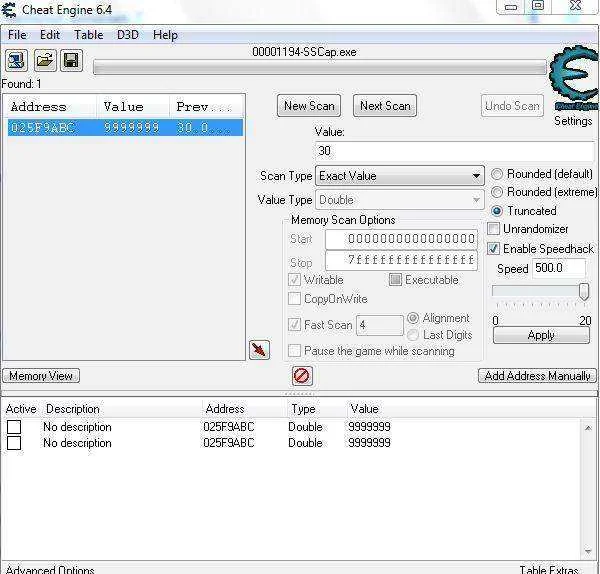The image size is (600, 574).
Task: Open Advanced Options
Action: (50, 569)
